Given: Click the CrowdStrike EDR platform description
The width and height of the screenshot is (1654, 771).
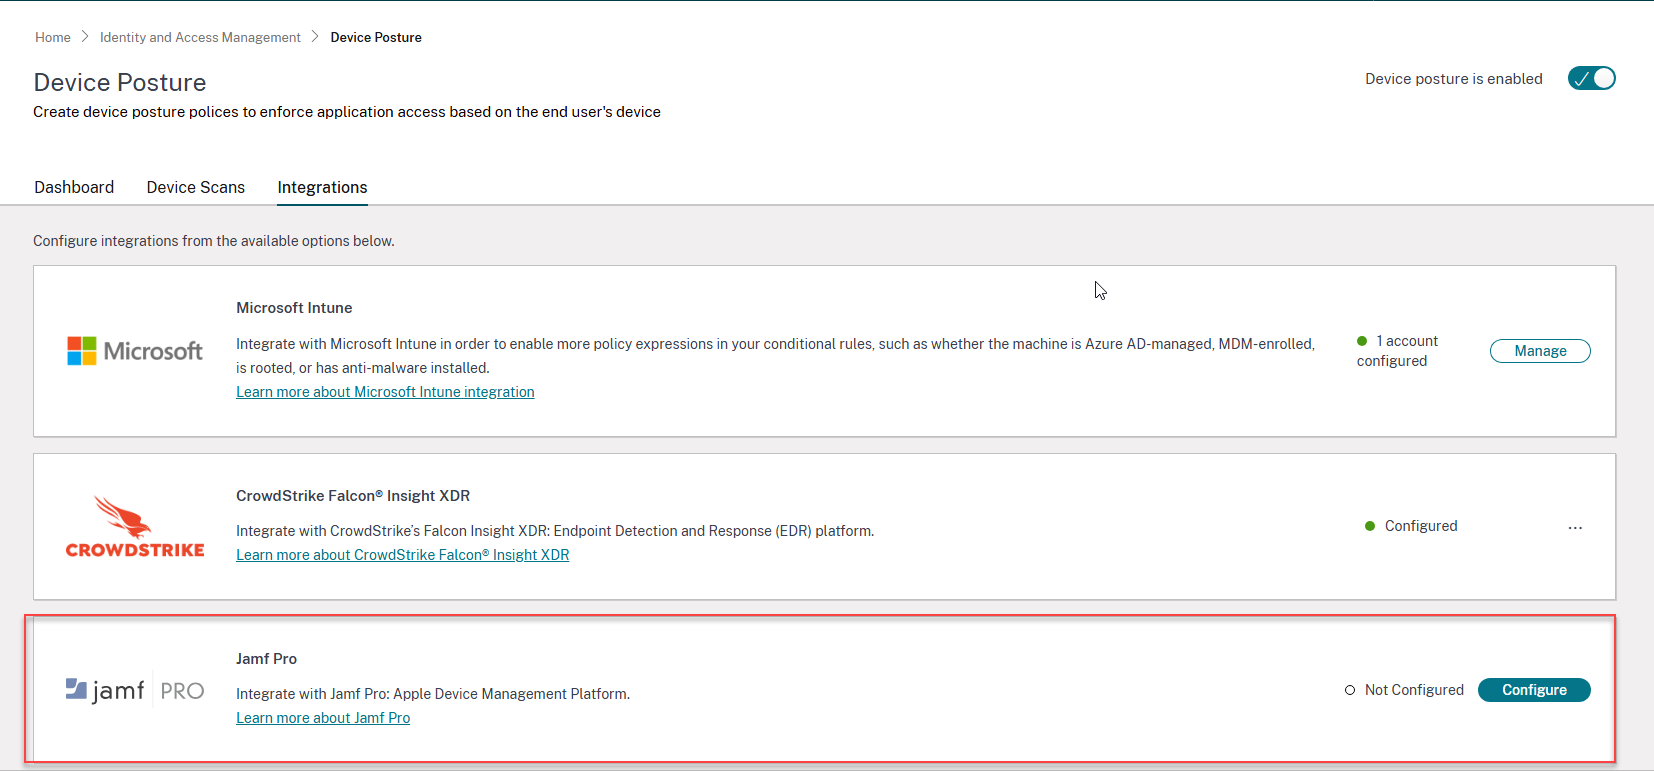Looking at the screenshot, I should pos(555,531).
